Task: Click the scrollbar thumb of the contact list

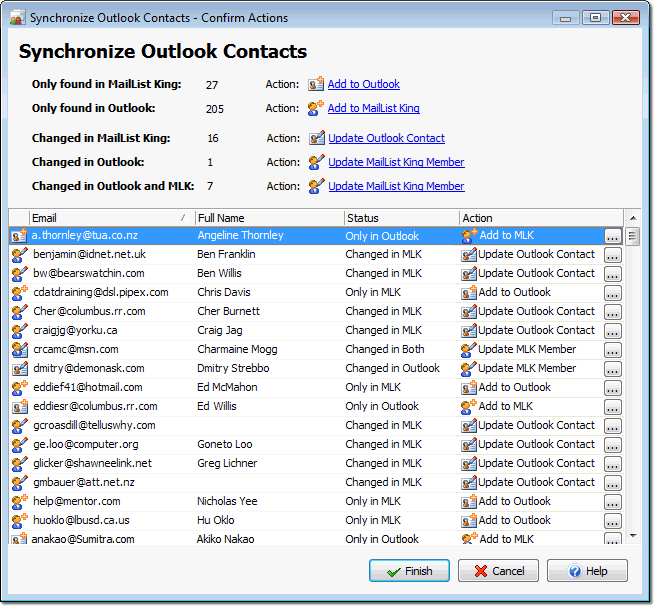Action: pos(633,236)
